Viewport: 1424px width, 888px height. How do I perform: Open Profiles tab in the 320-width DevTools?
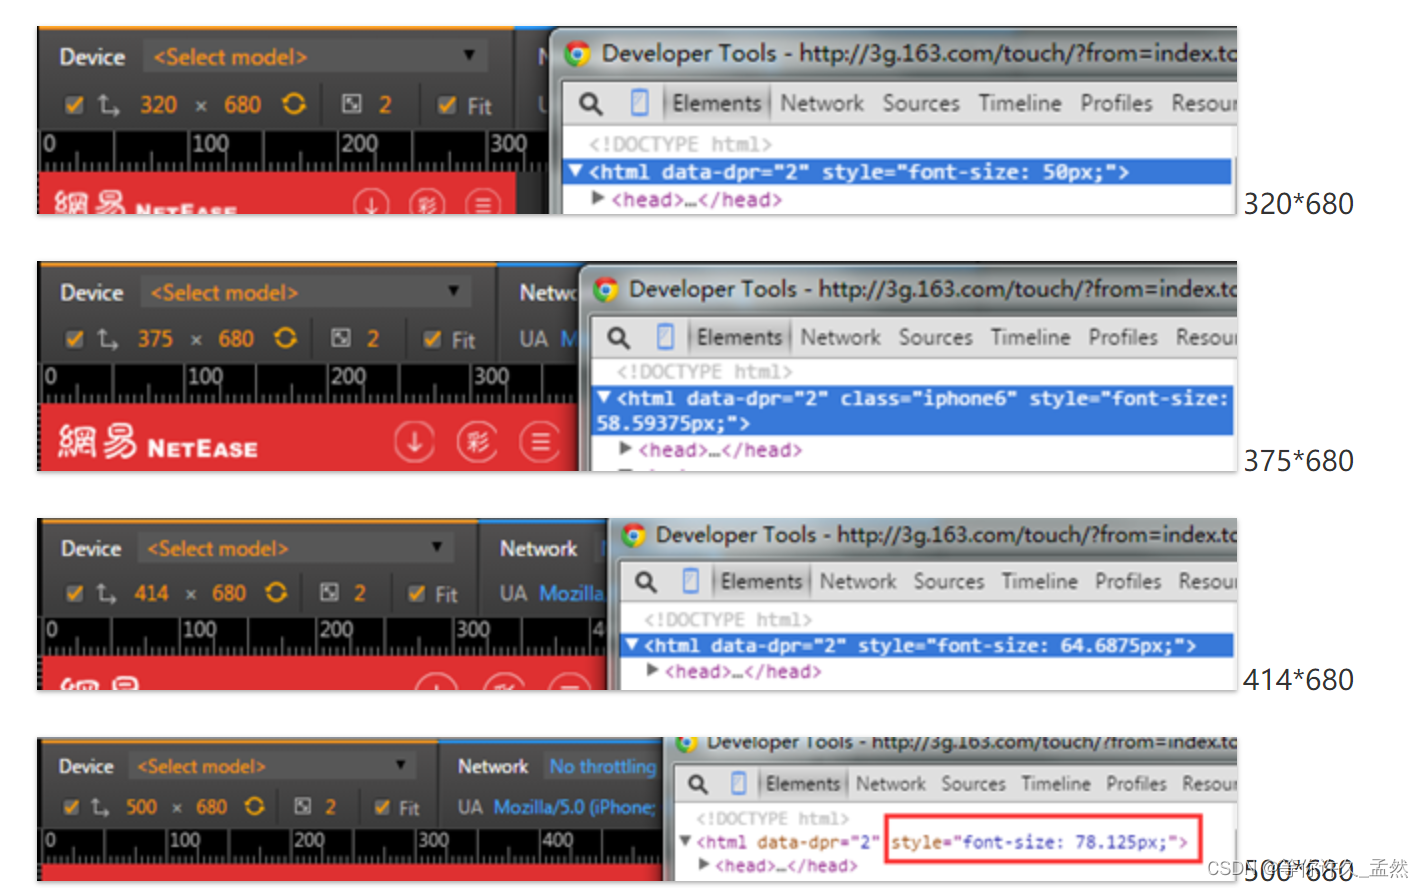tap(1116, 103)
